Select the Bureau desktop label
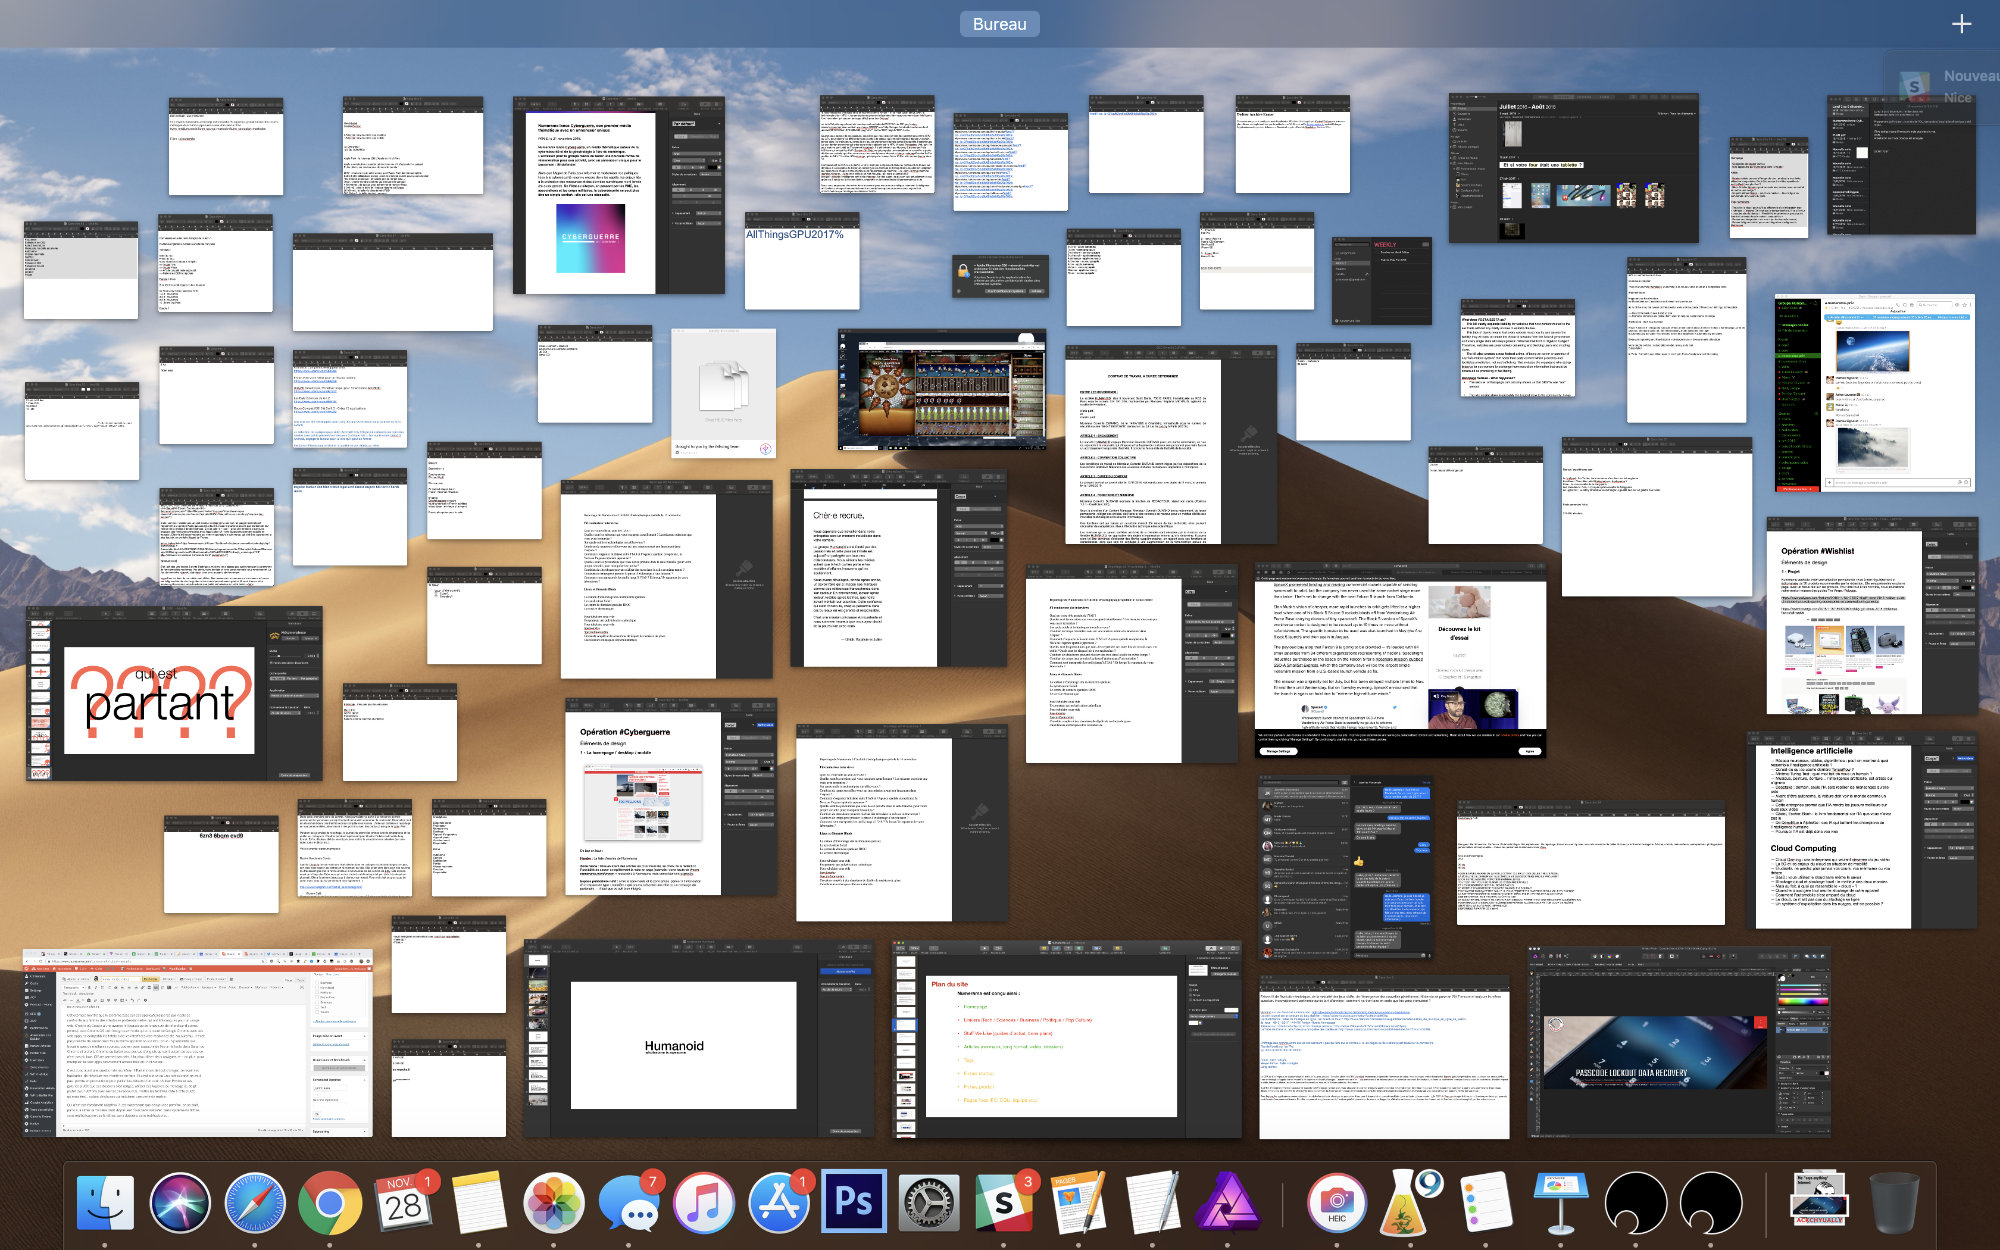Image resolution: width=2000 pixels, height=1250 pixels. (999, 24)
